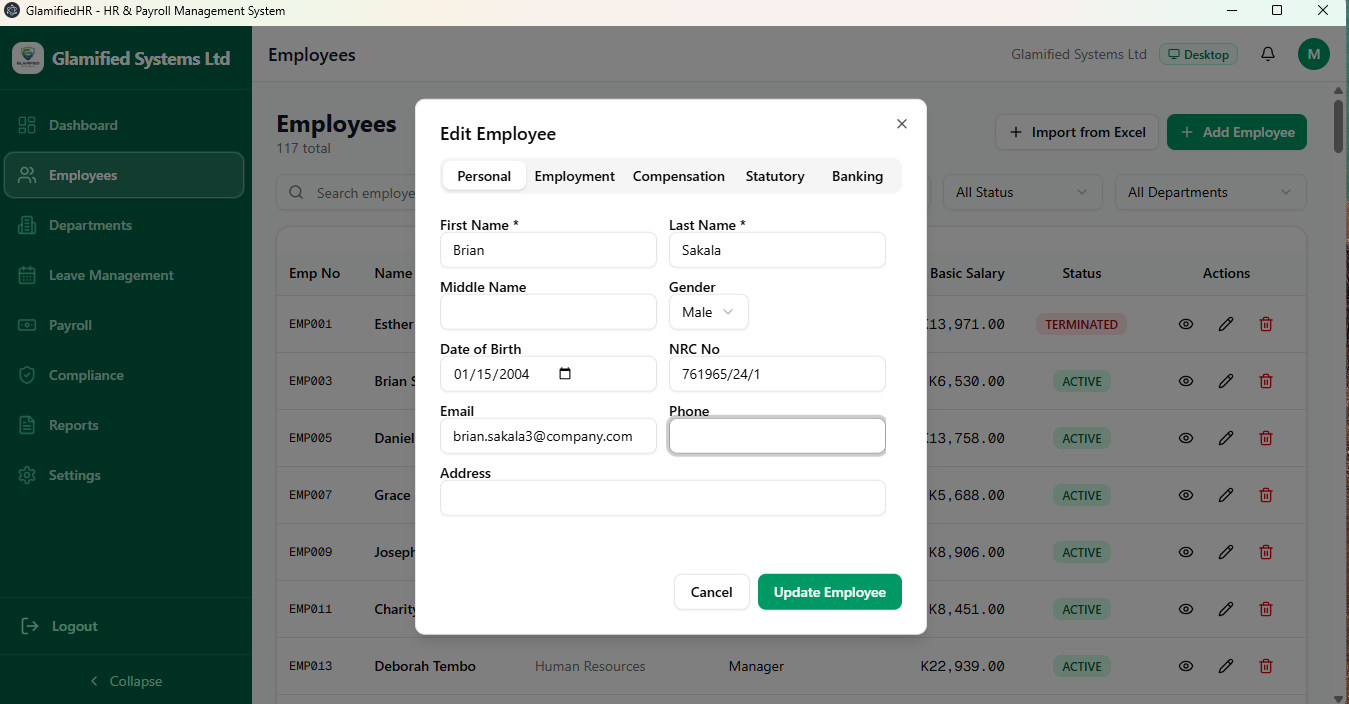Delete EMP013 with trash icon
This screenshot has width=1349, height=704.
(1266, 666)
